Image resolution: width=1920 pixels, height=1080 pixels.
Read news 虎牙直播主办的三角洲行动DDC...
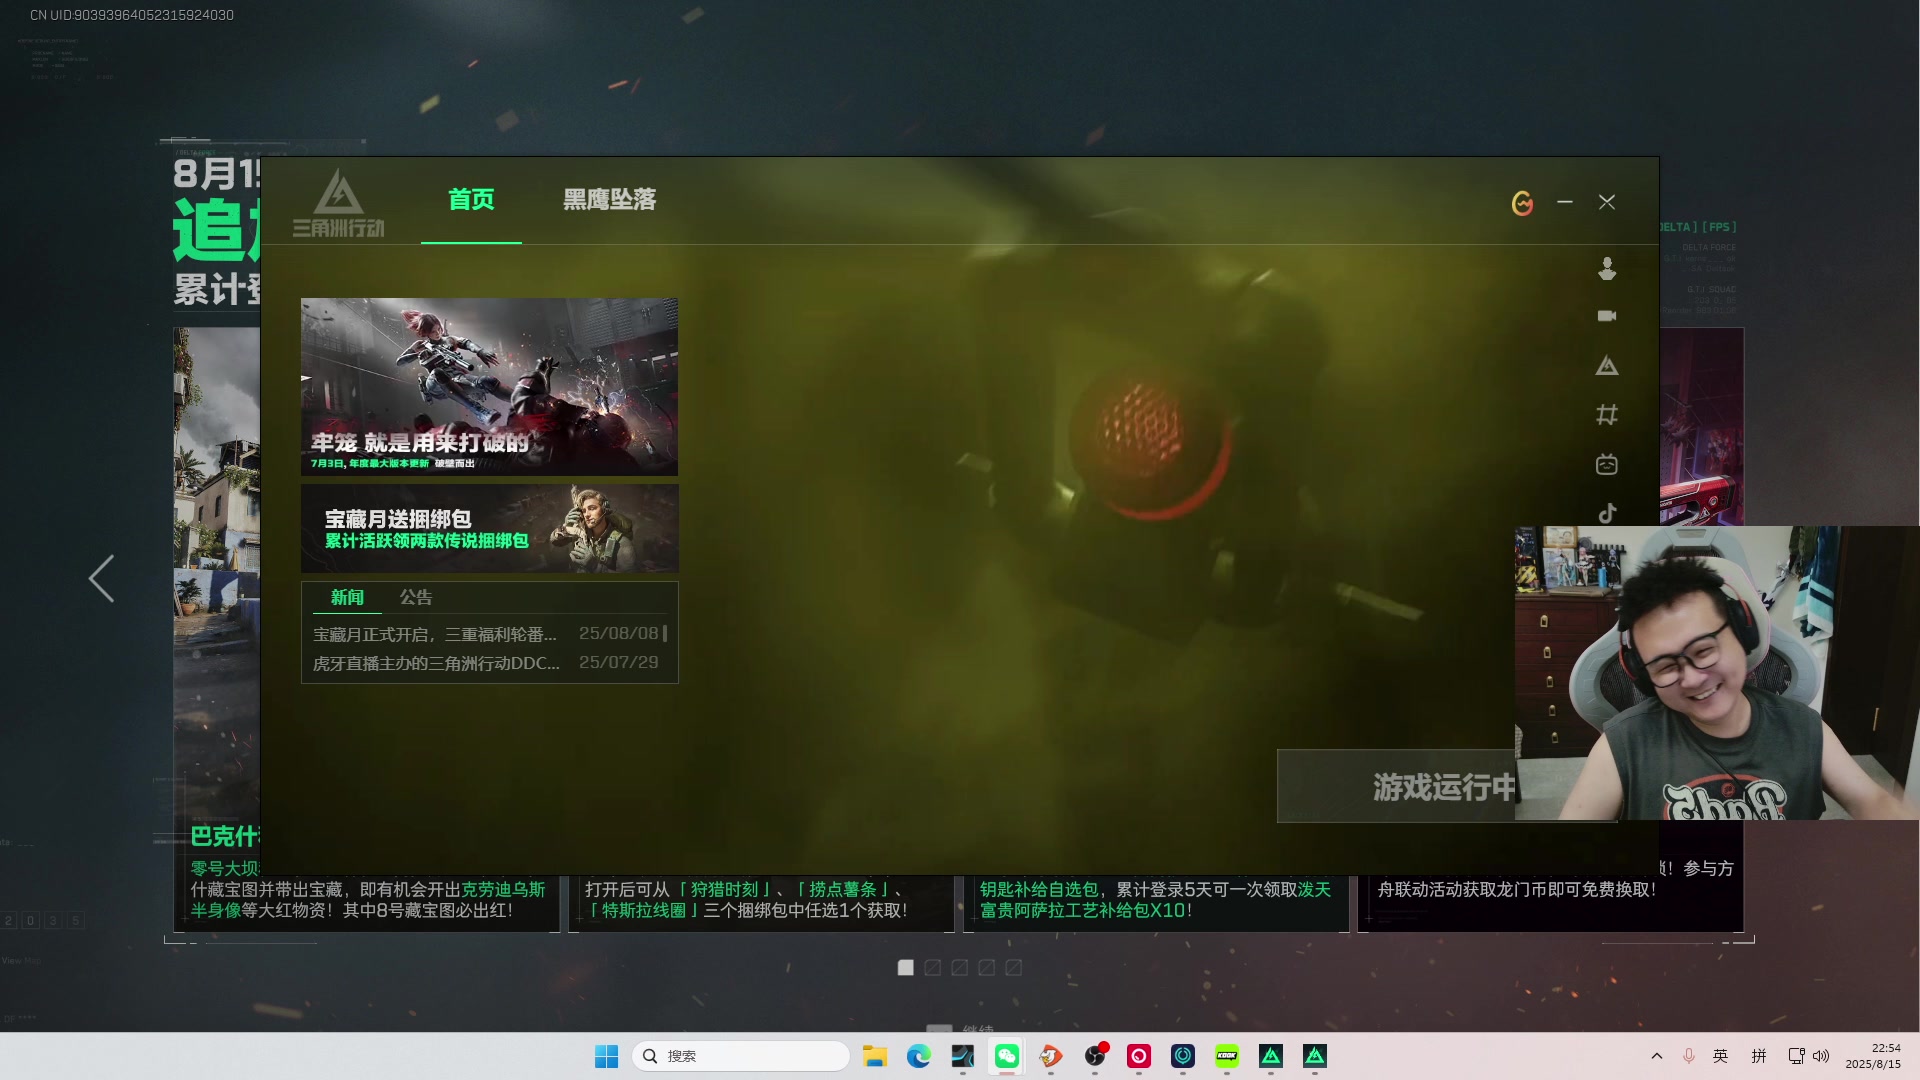436,663
